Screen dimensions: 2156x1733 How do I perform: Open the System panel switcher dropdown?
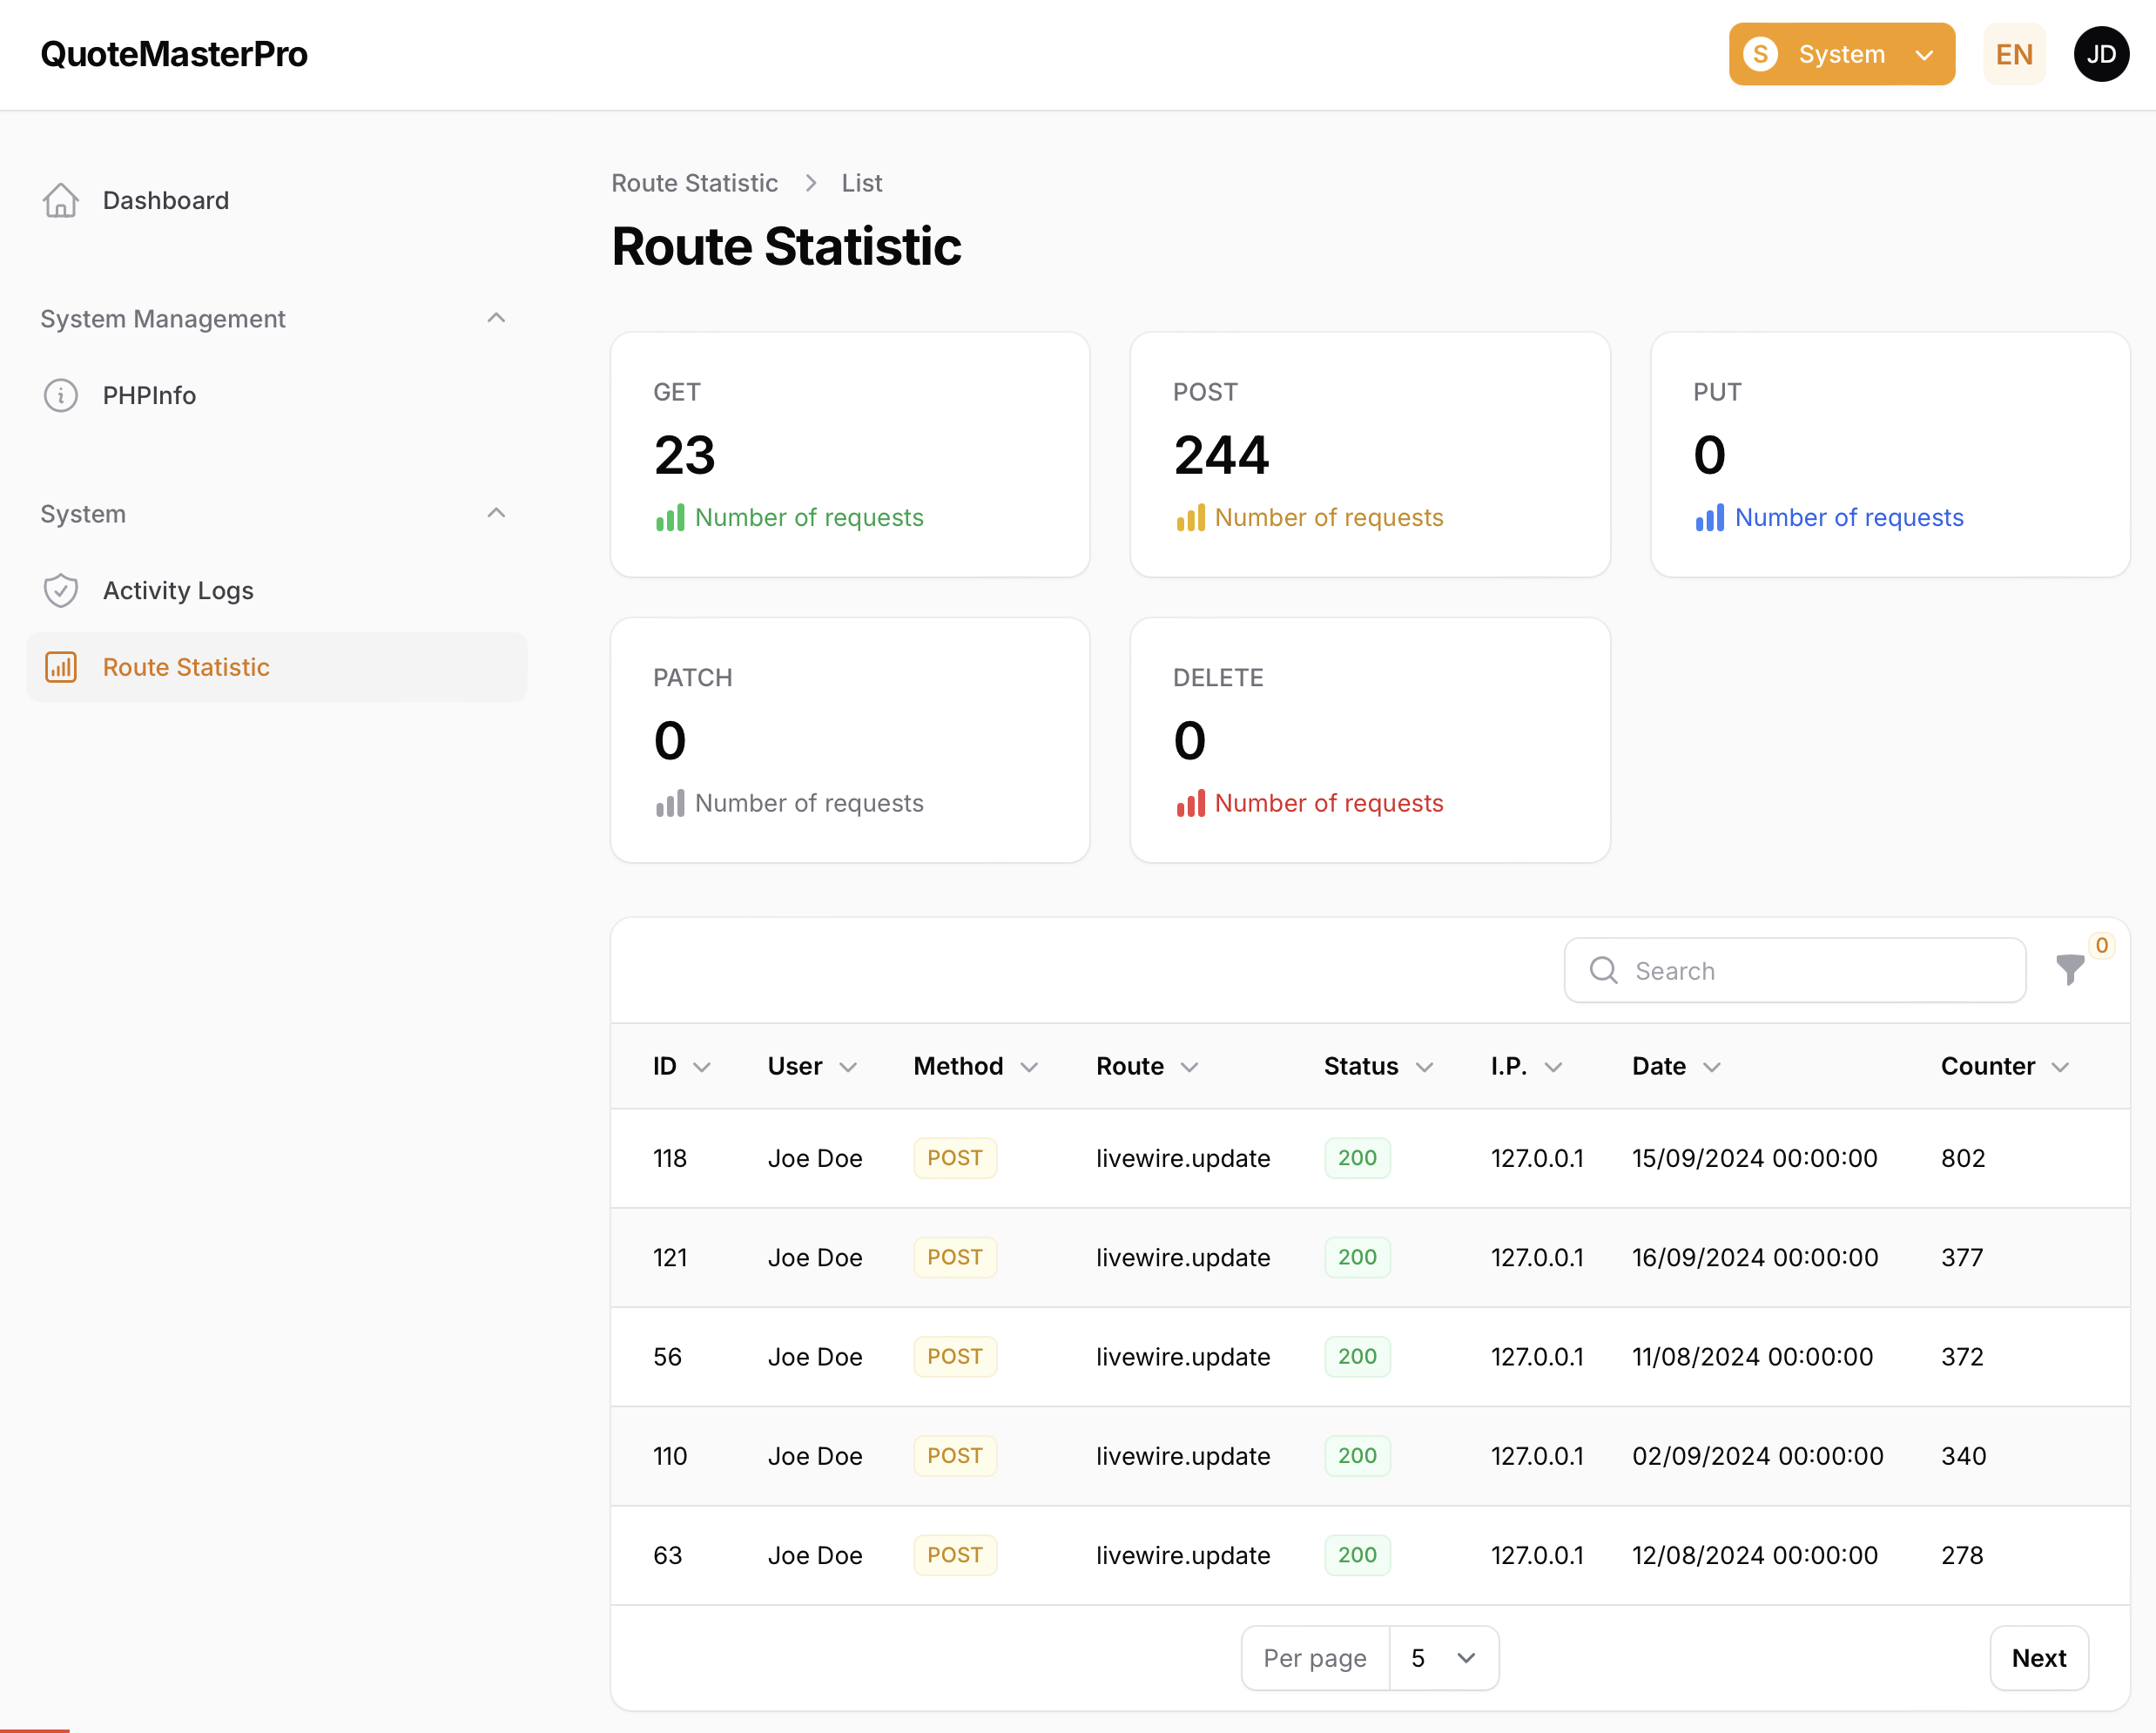(x=1841, y=54)
